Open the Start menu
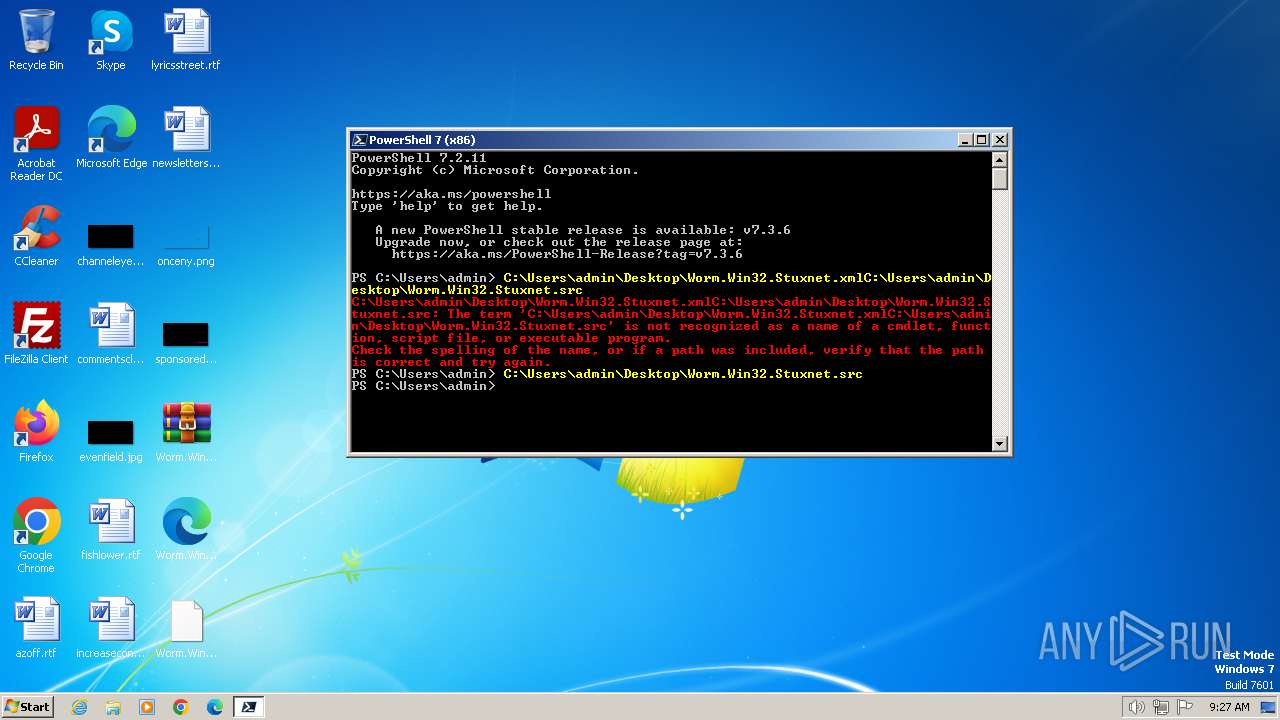Image resolution: width=1280 pixels, height=720 pixels. point(27,707)
